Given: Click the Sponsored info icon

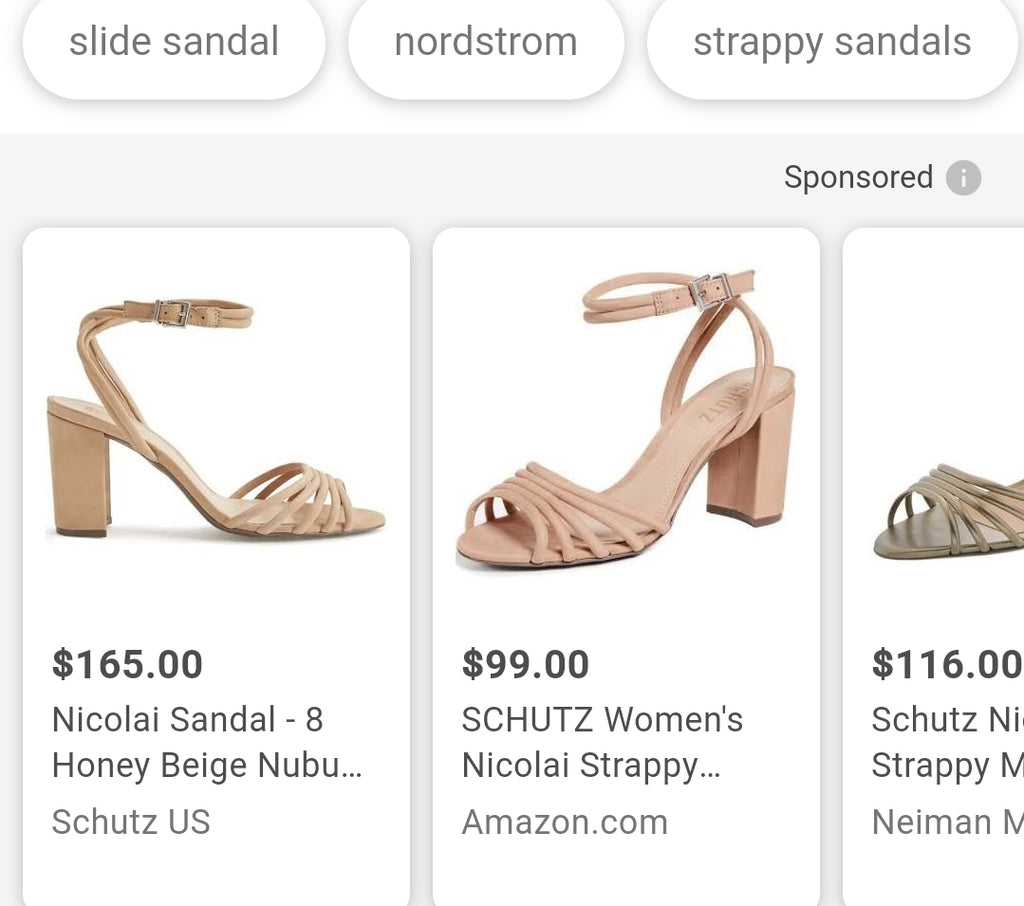Looking at the screenshot, I should pyautogui.click(x=963, y=178).
